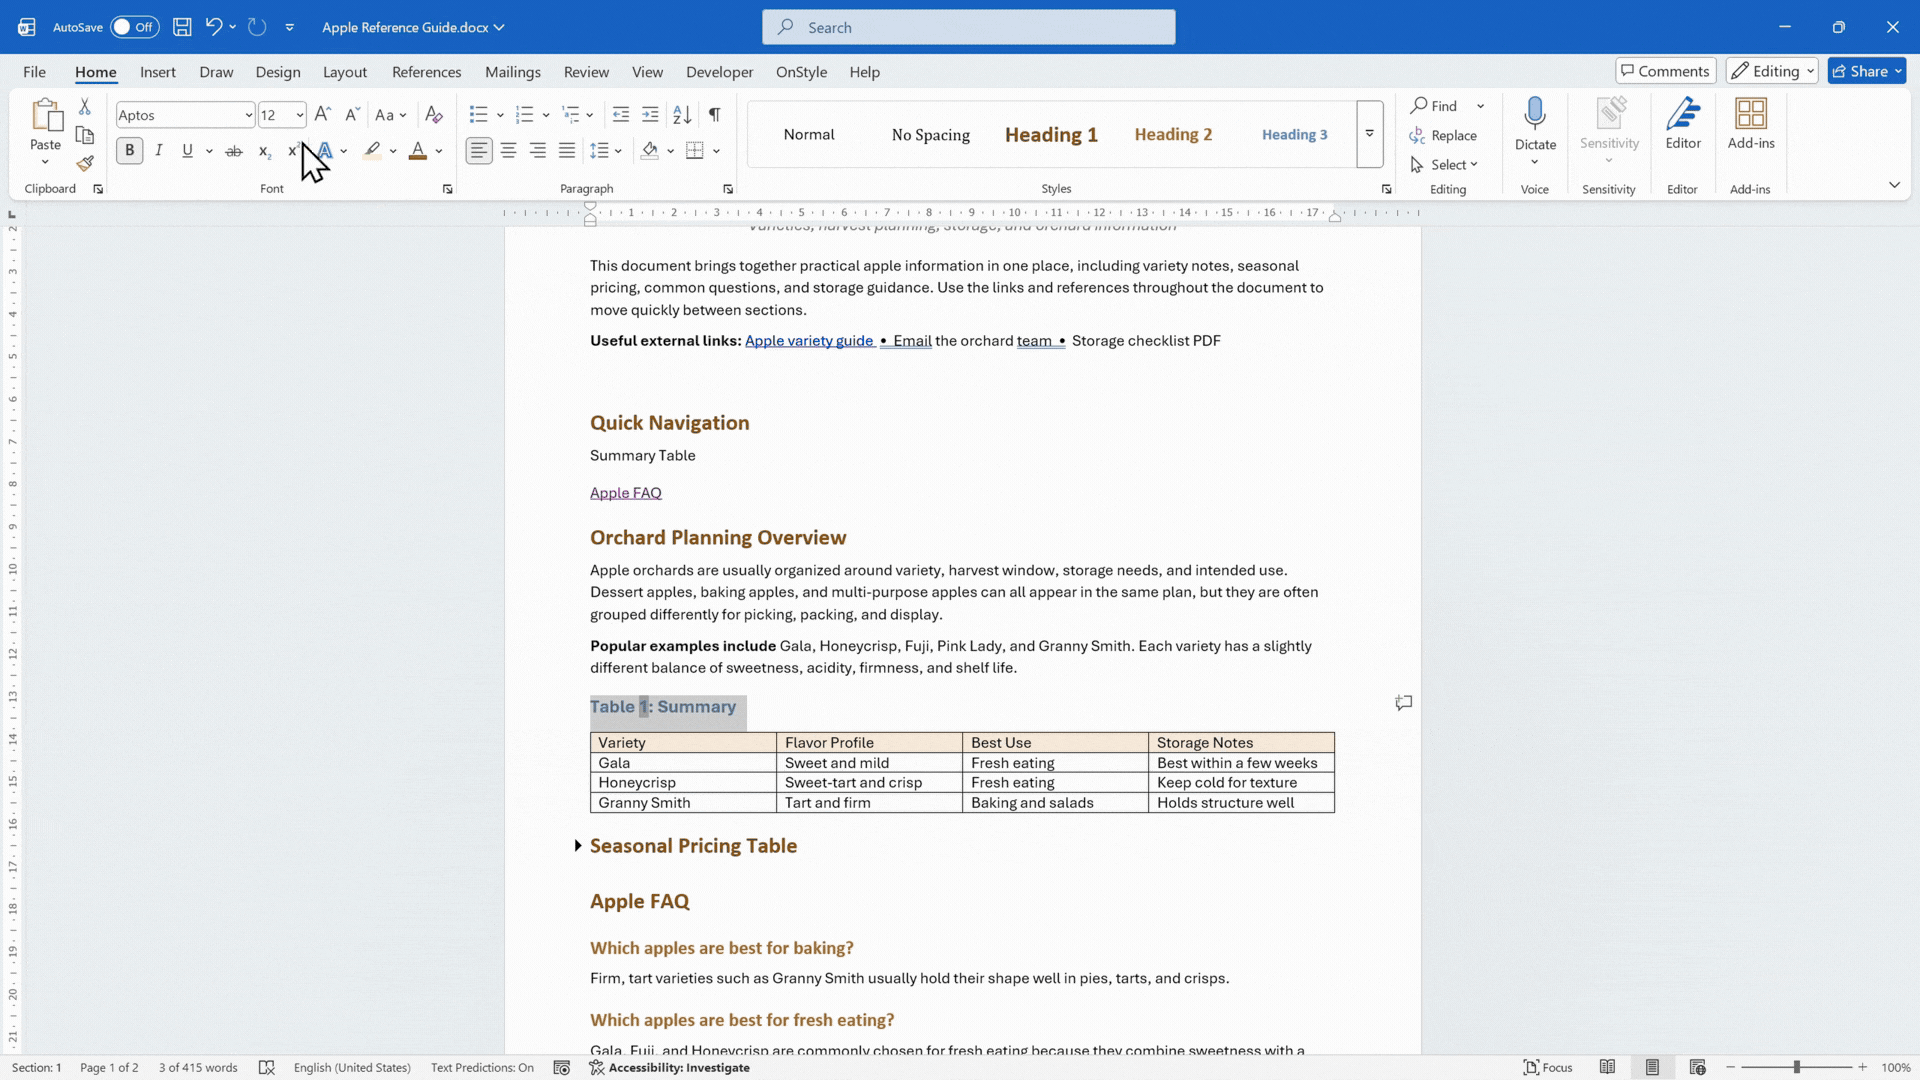This screenshot has height=1080, width=1920.
Task: Click the Undo arrow icon
Action: 213,27
